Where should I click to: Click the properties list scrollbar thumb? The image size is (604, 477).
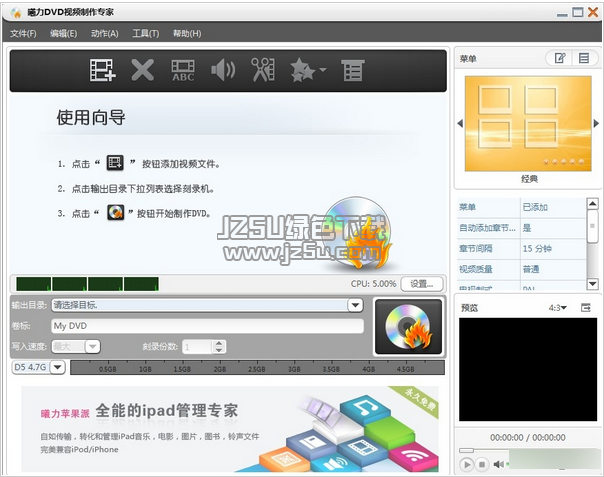click(x=592, y=226)
